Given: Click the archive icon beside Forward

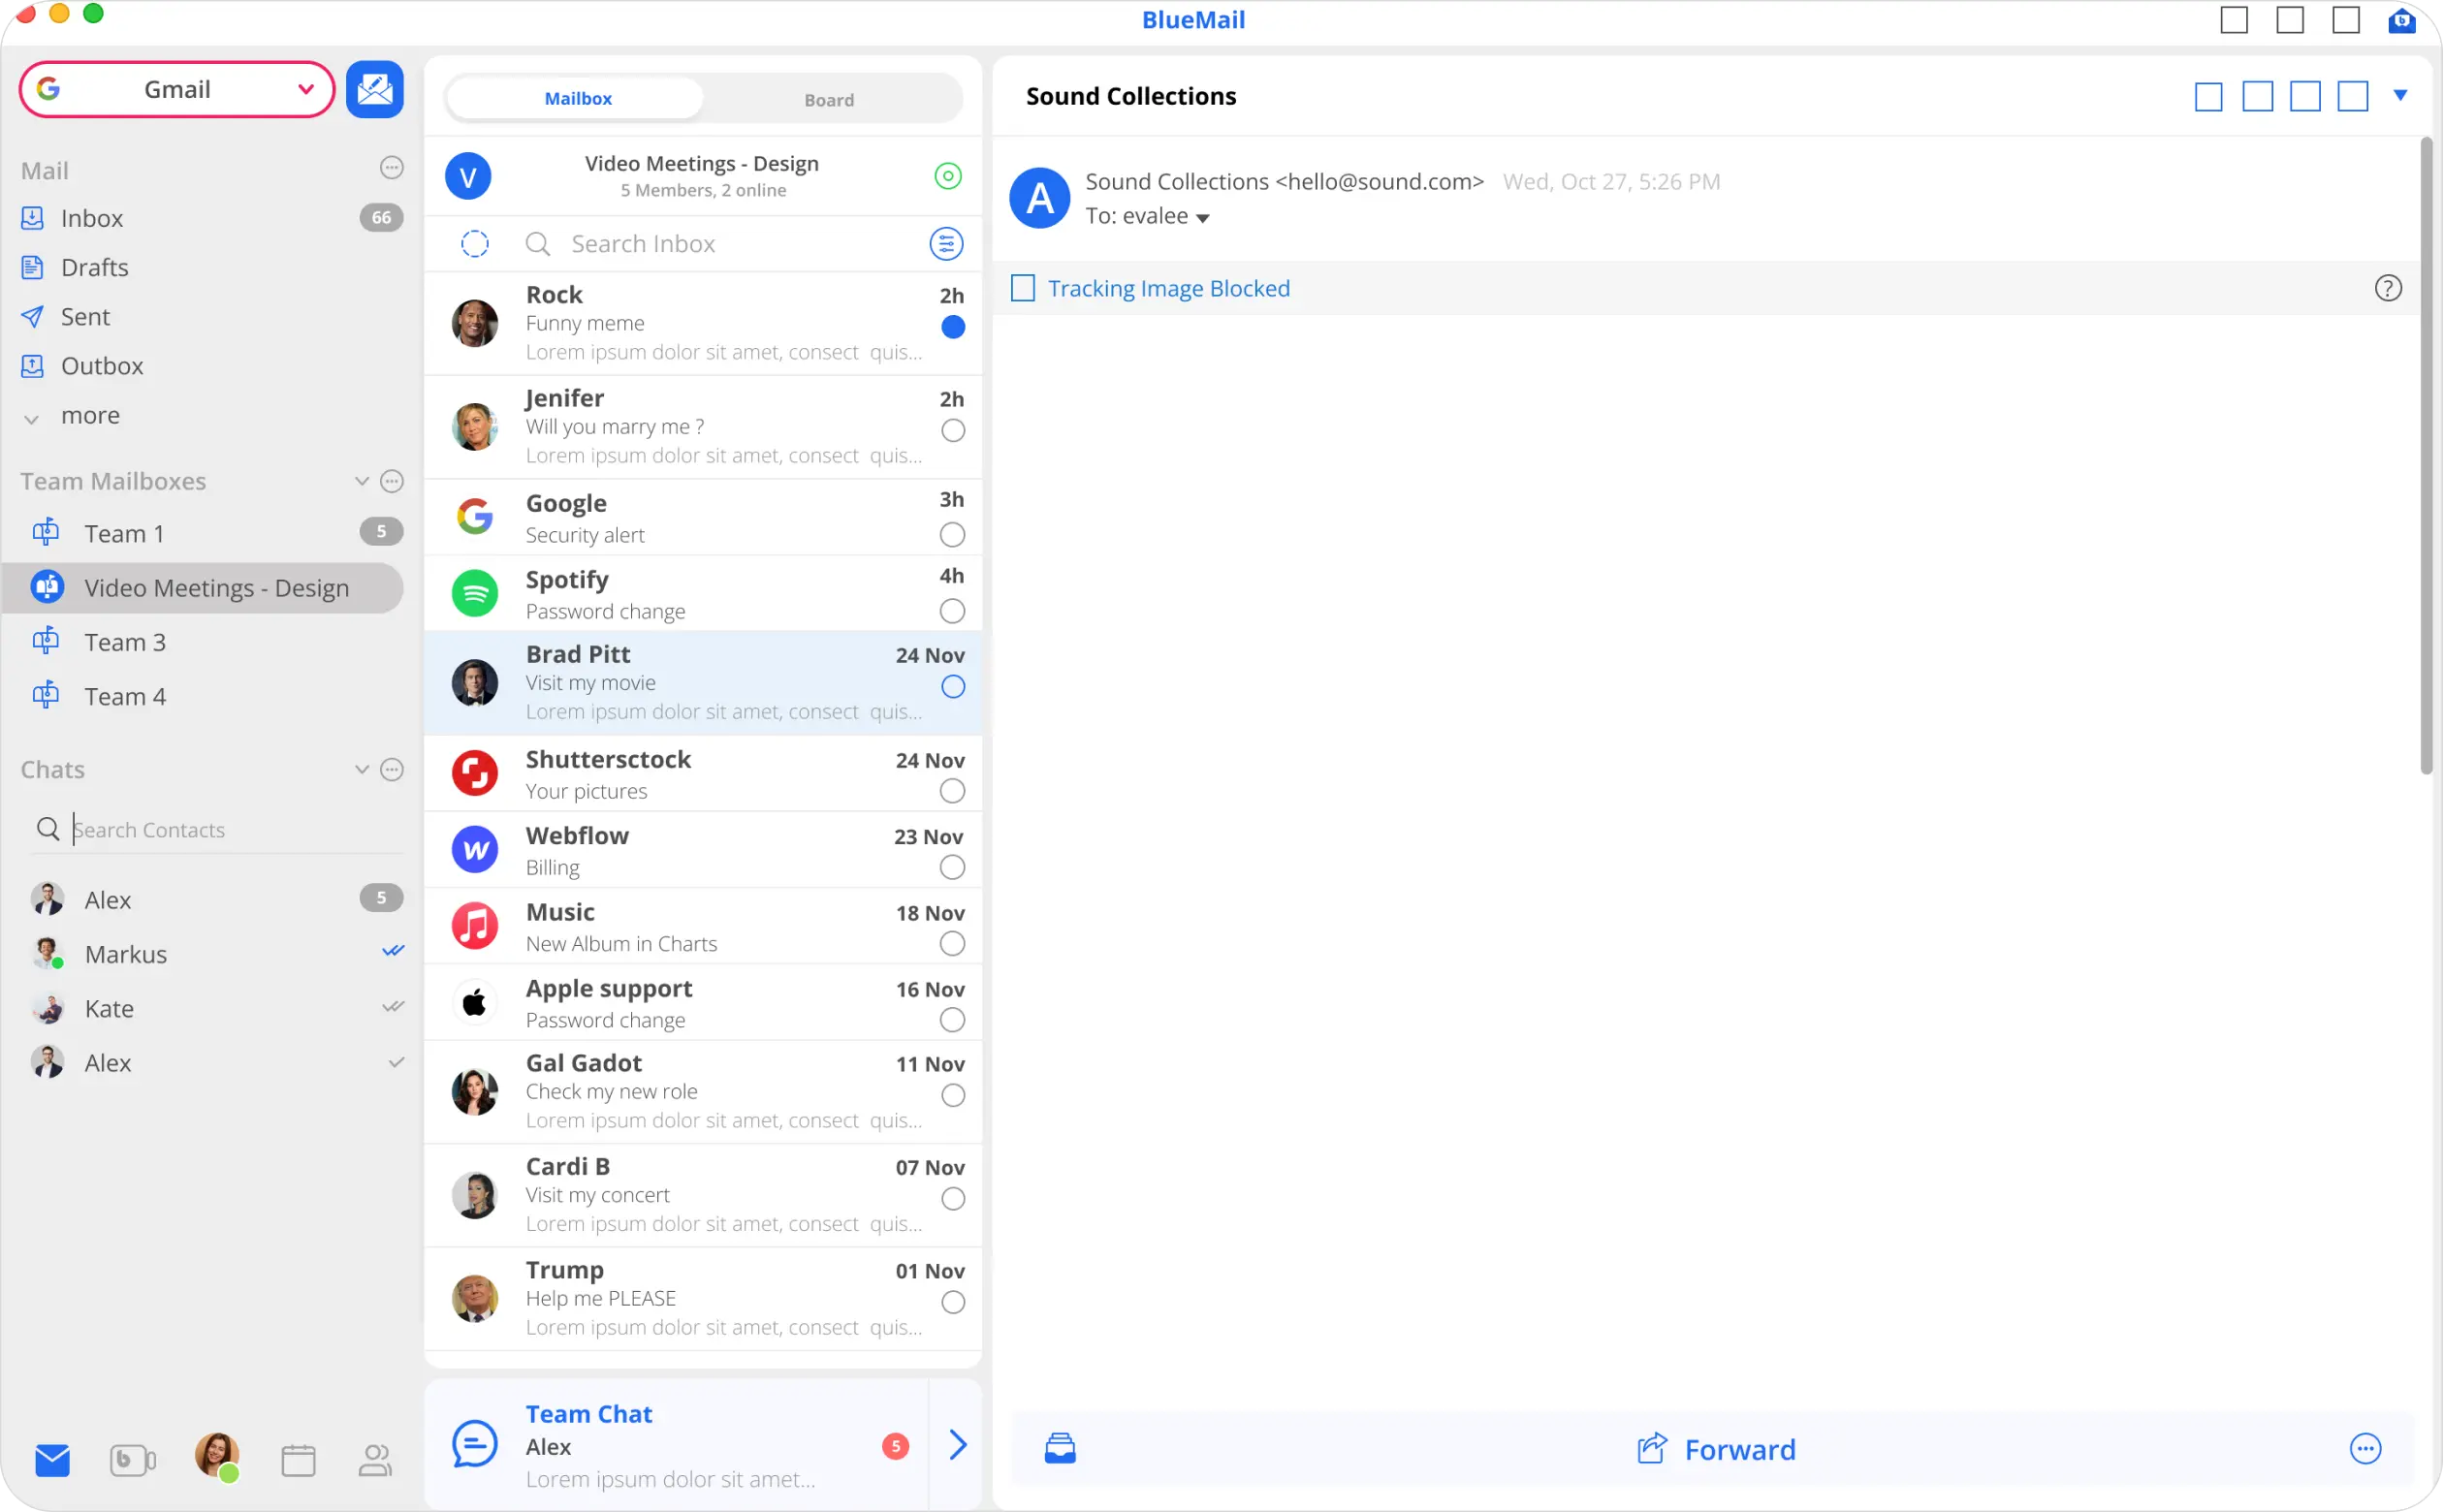Looking at the screenshot, I should [x=1060, y=1448].
